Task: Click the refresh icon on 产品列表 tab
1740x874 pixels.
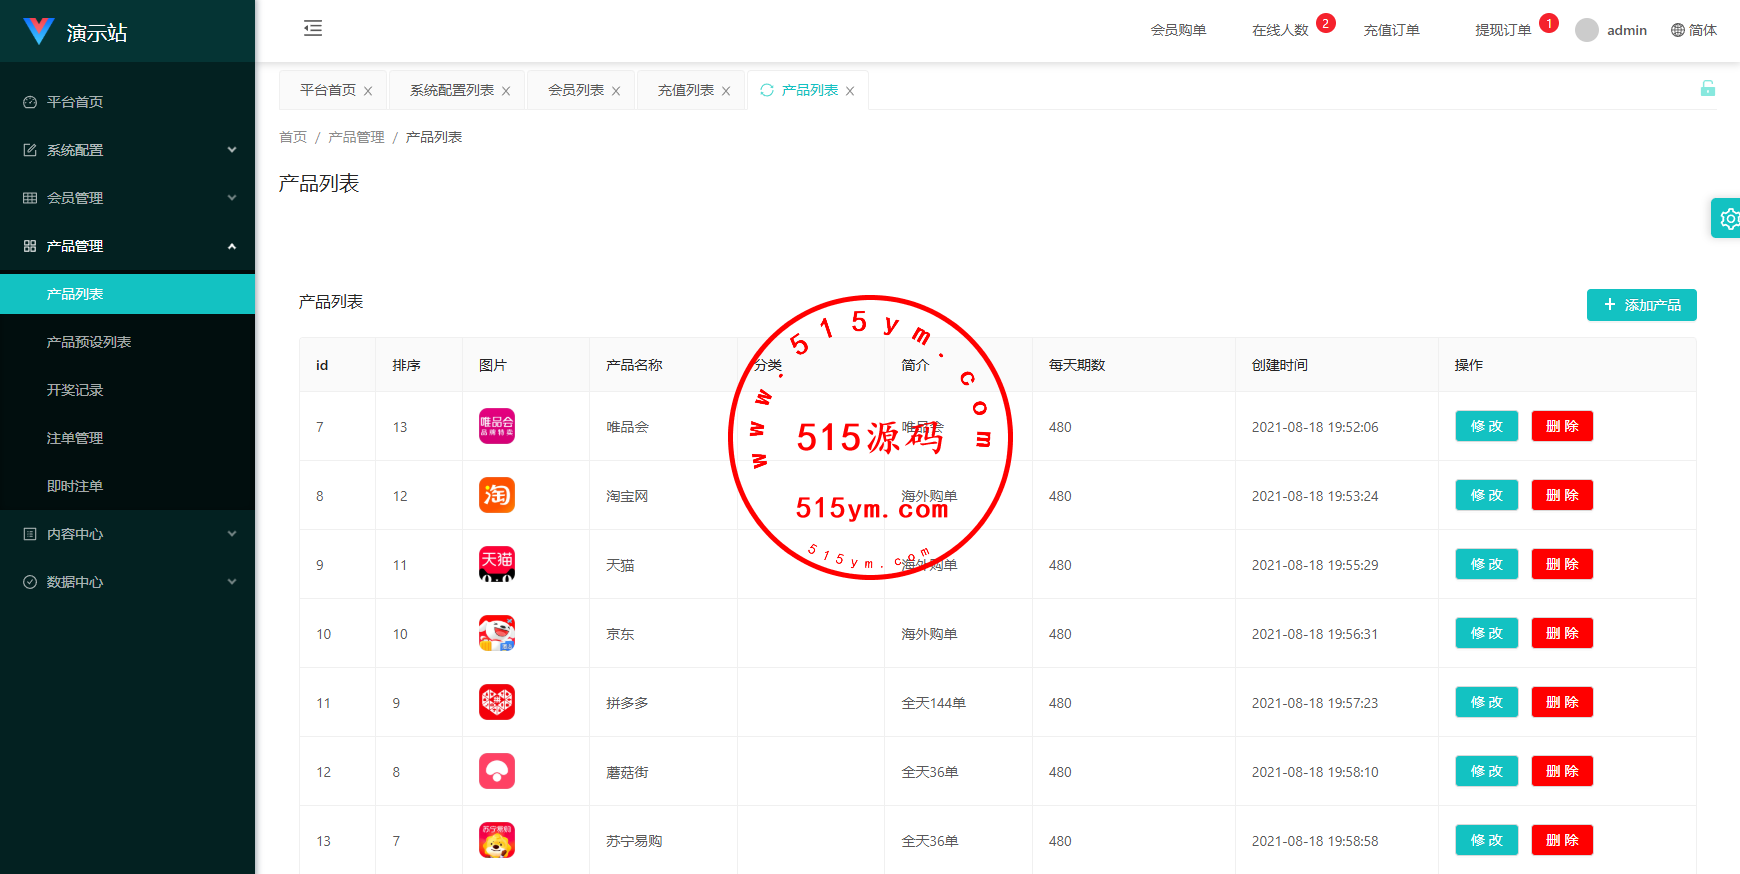Action: pyautogui.click(x=767, y=90)
